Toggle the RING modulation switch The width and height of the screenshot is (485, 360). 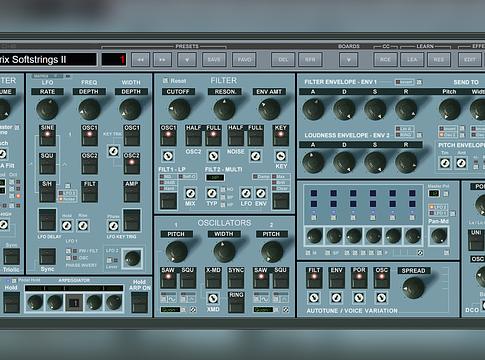point(236,302)
